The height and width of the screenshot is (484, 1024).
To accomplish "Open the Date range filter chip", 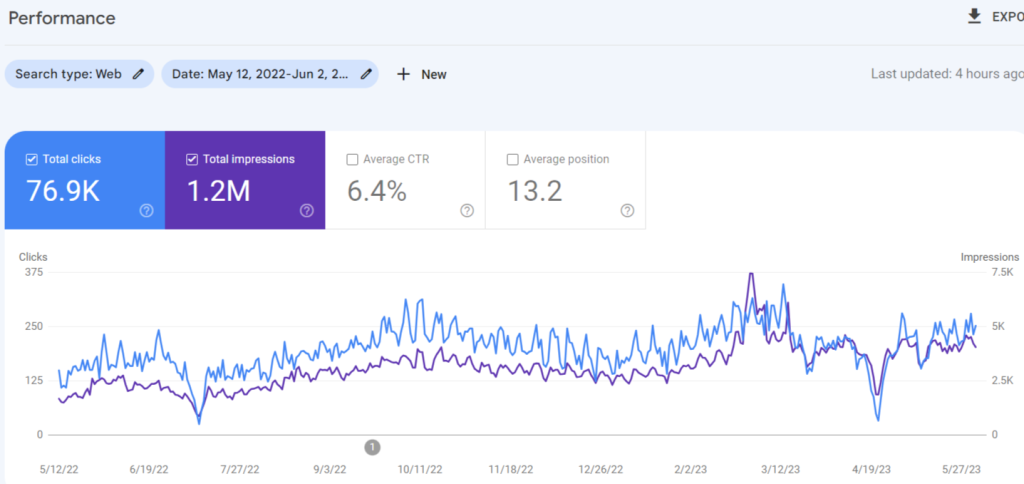I will tap(262, 74).
